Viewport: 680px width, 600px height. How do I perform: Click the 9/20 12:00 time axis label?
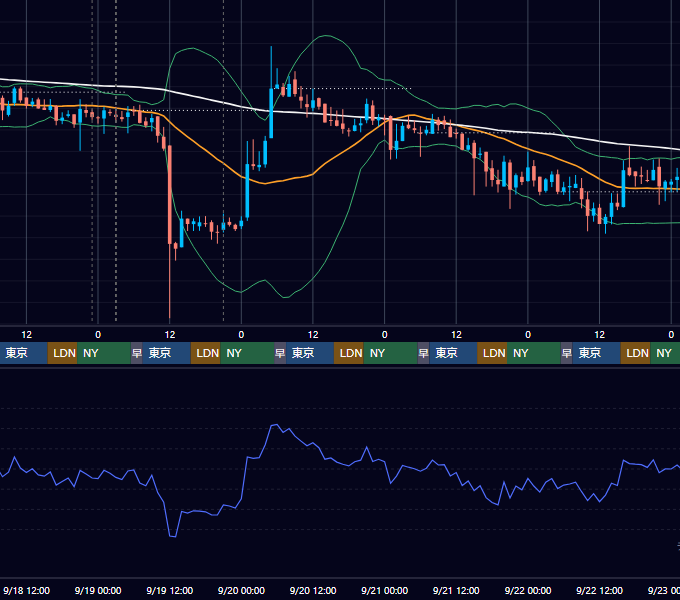pos(313,590)
